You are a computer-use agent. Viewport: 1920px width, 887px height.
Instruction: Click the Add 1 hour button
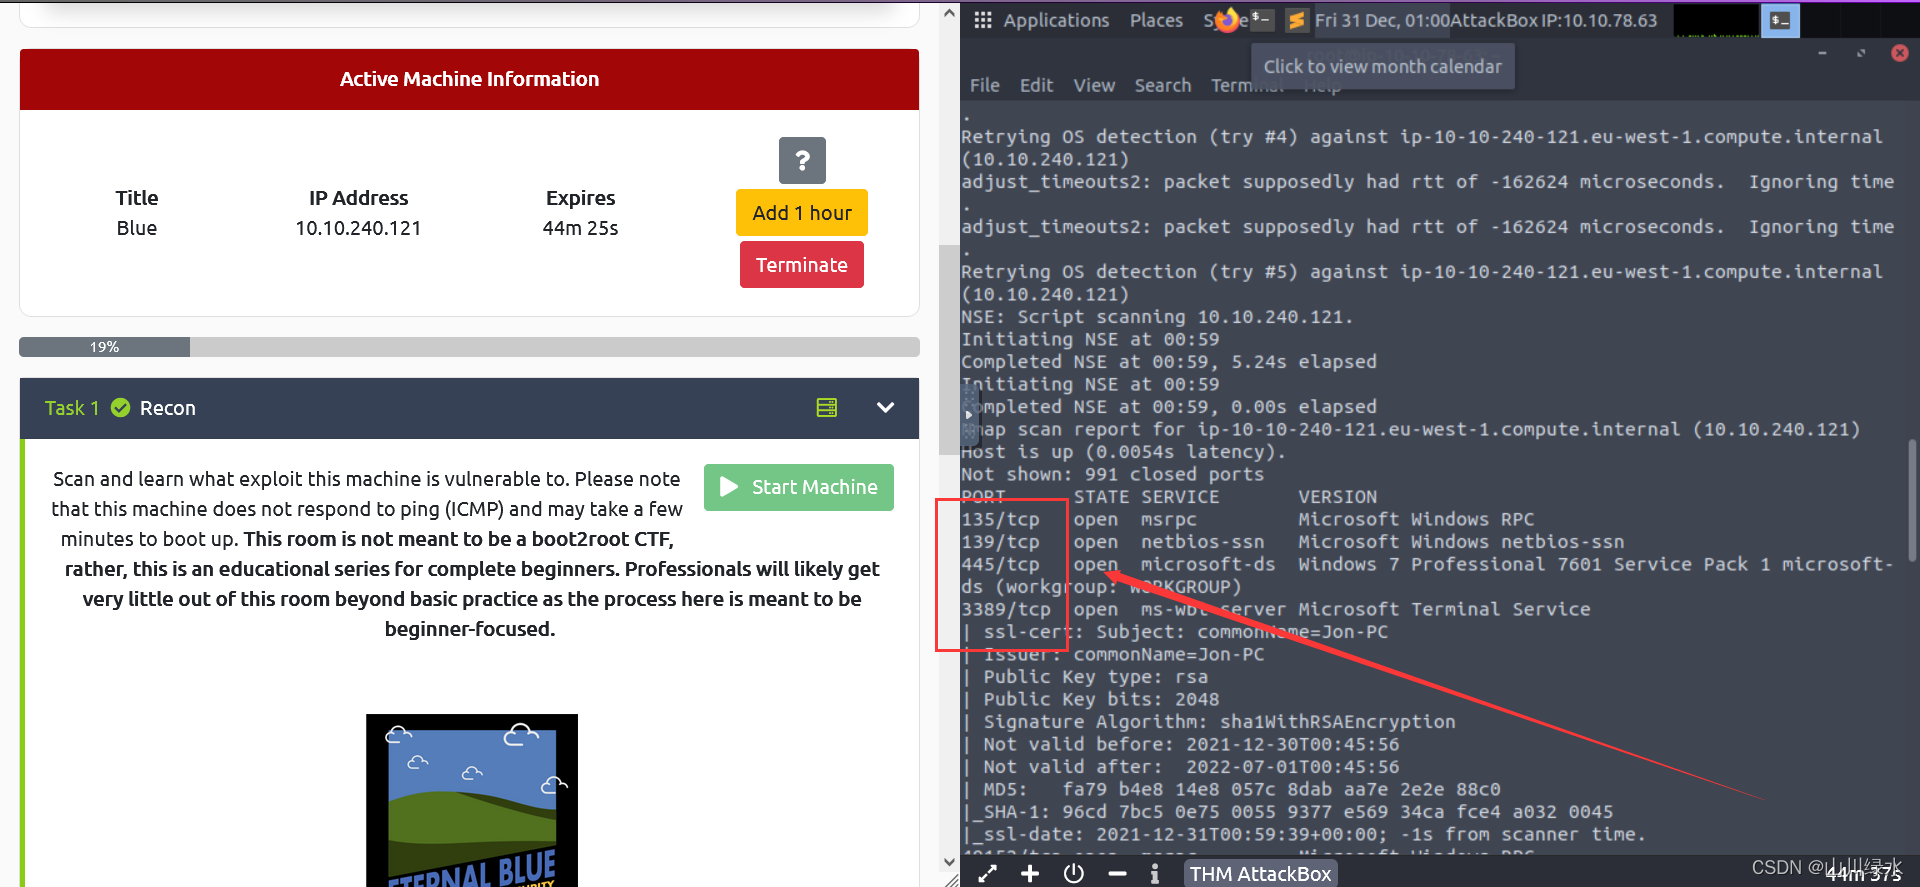pos(802,213)
